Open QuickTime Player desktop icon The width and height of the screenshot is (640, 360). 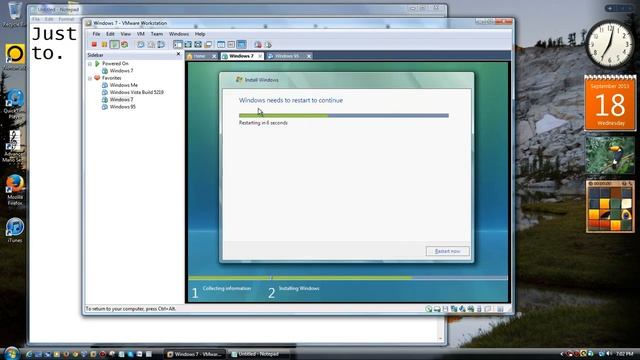click(15, 104)
